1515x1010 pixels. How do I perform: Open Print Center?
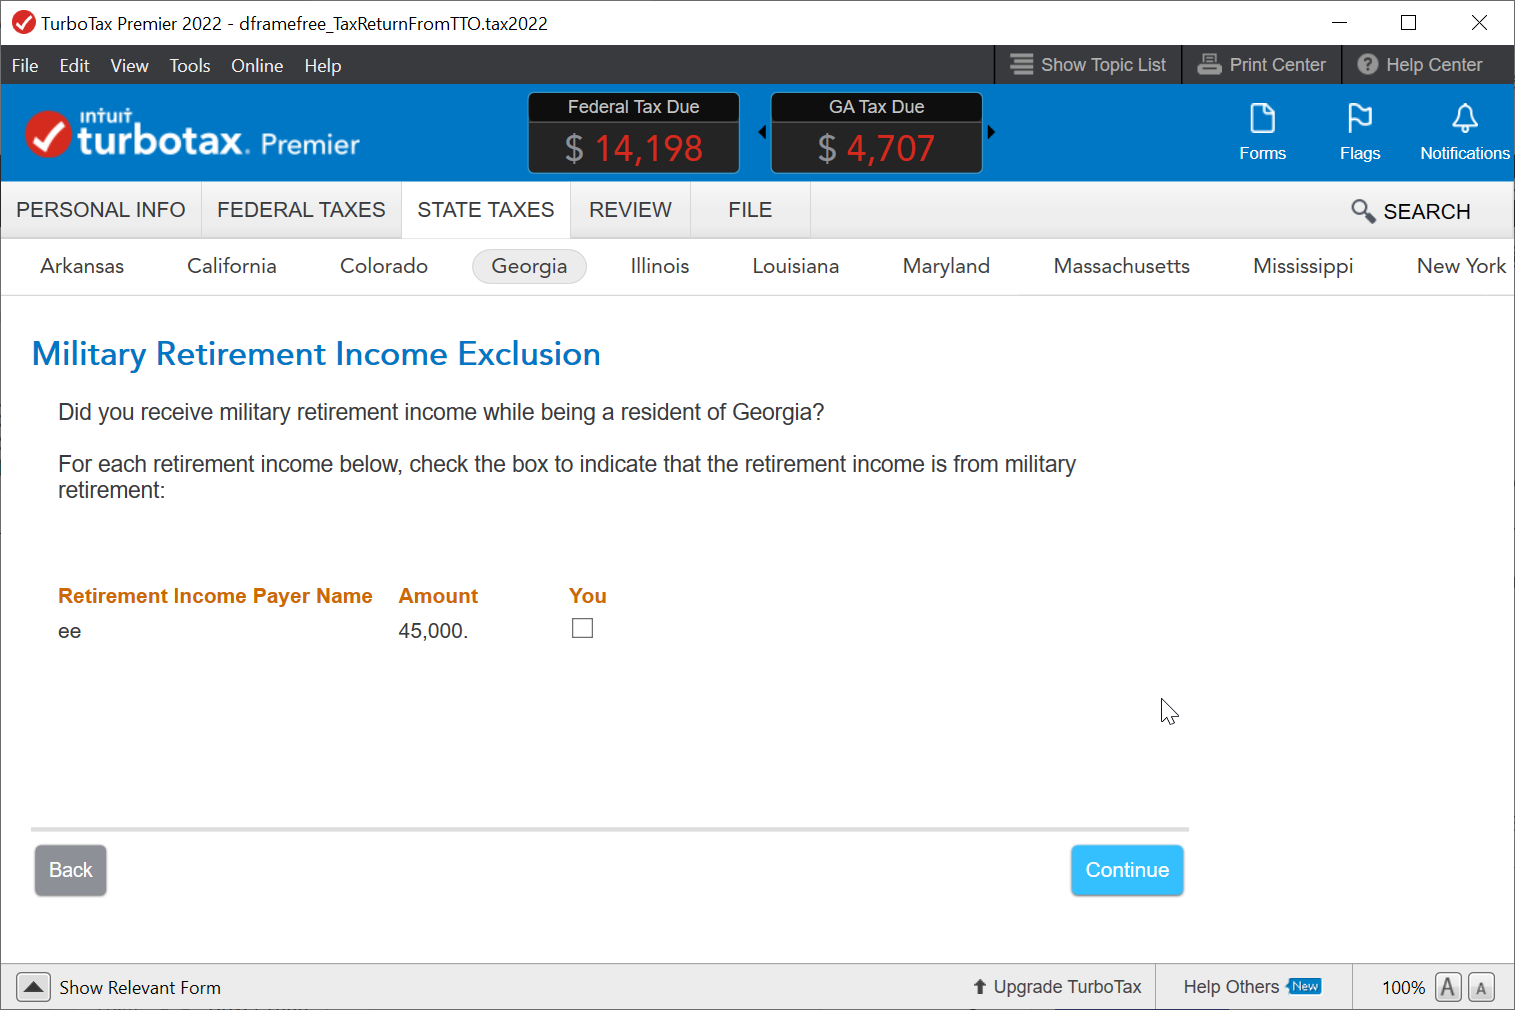(x=1262, y=65)
